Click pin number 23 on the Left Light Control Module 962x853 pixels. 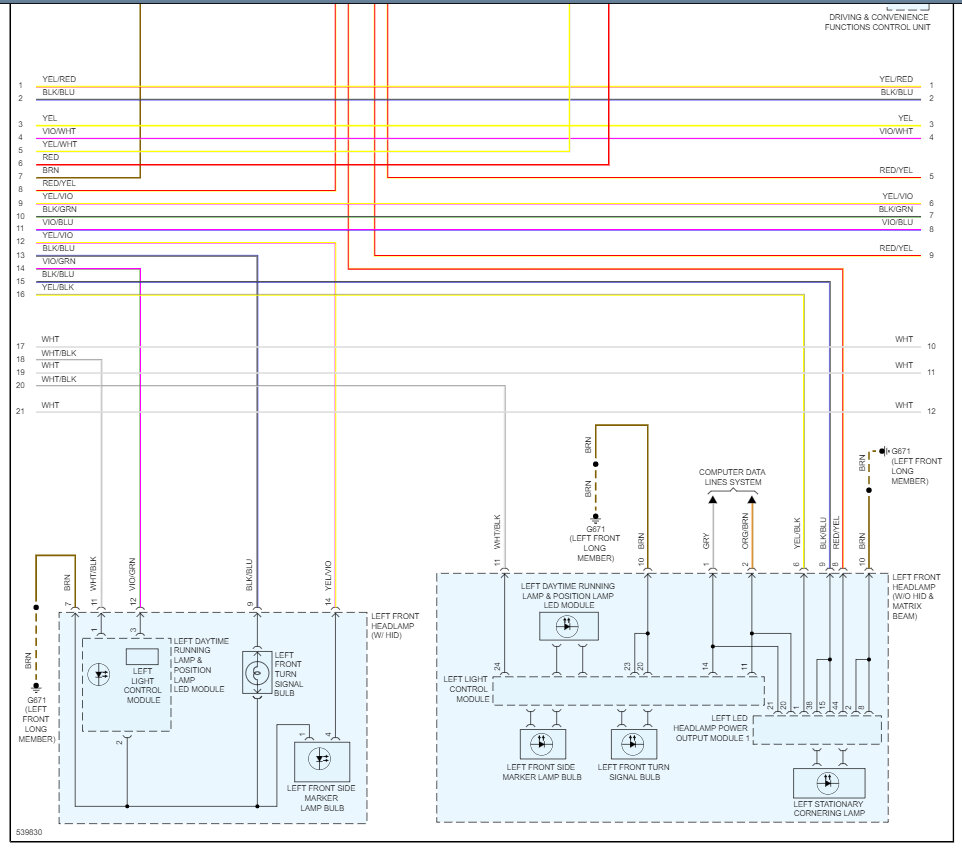pyautogui.click(x=627, y=666)
